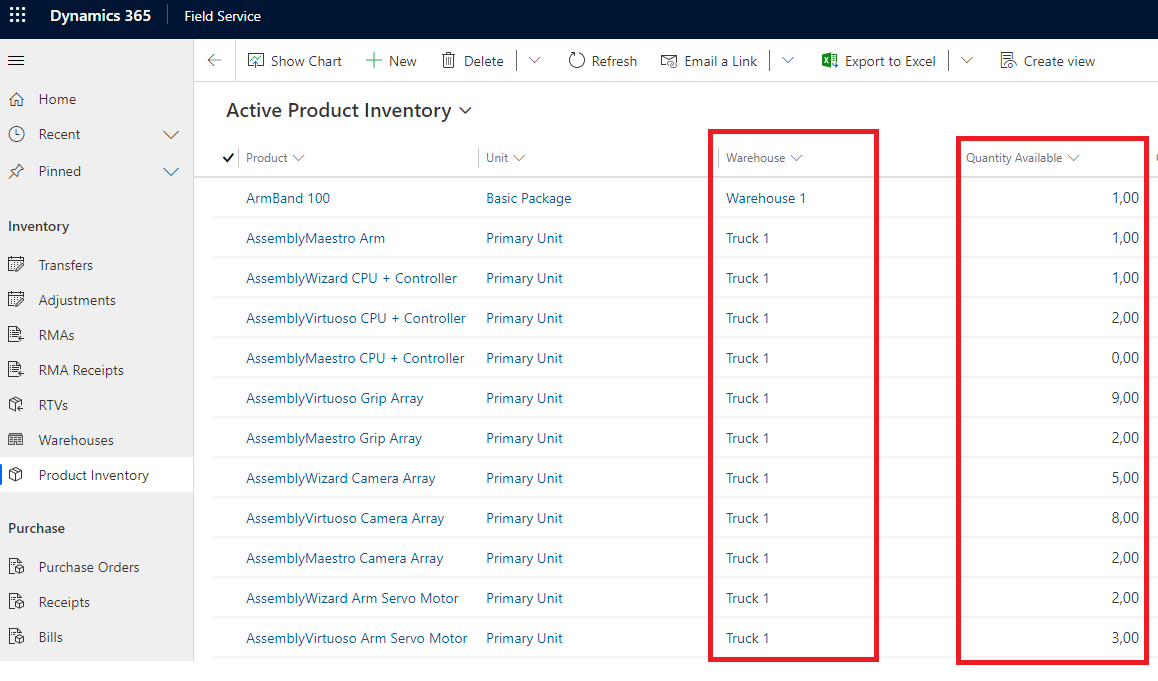The image size is (1158, 681).
Task: Toggle the select-all checkmark in grid header
Action: 228,157
